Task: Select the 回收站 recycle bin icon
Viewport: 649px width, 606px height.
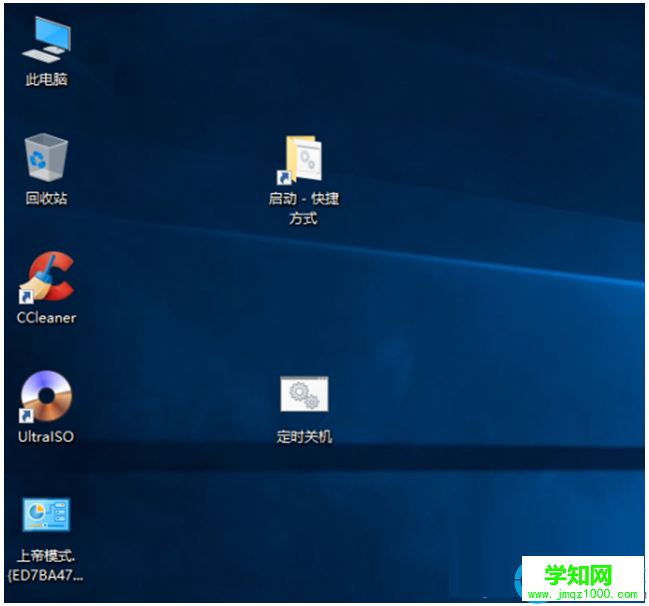Action: coord(46,157)
